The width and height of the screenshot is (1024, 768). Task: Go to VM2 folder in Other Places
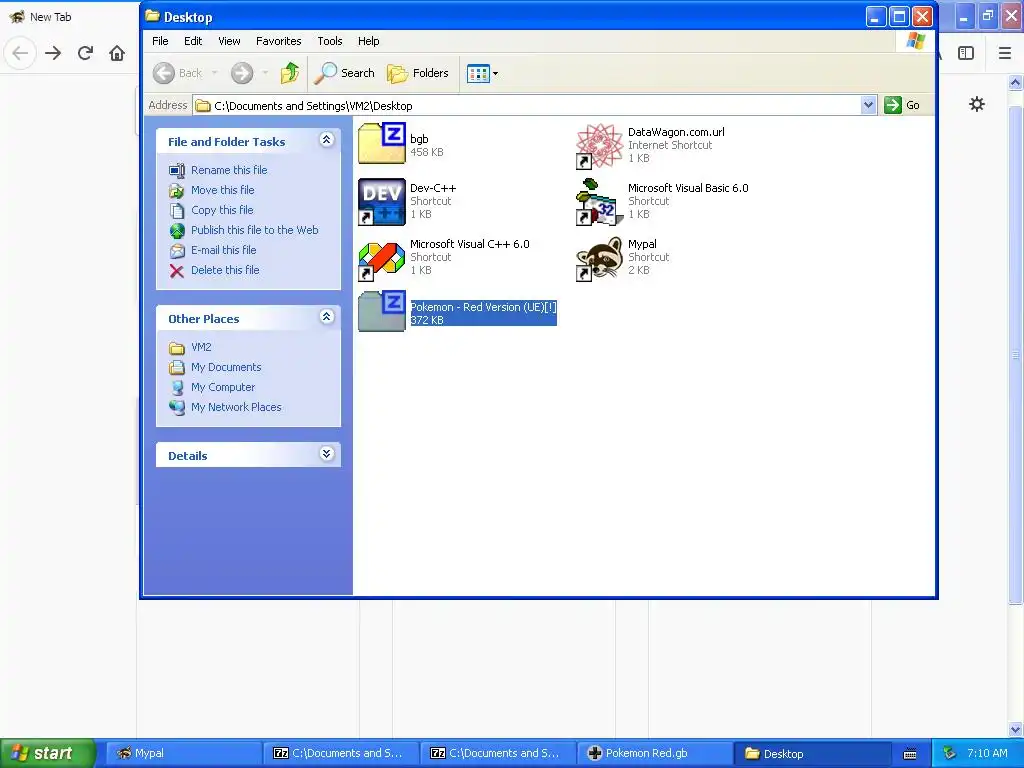click(x=200, y=347)
